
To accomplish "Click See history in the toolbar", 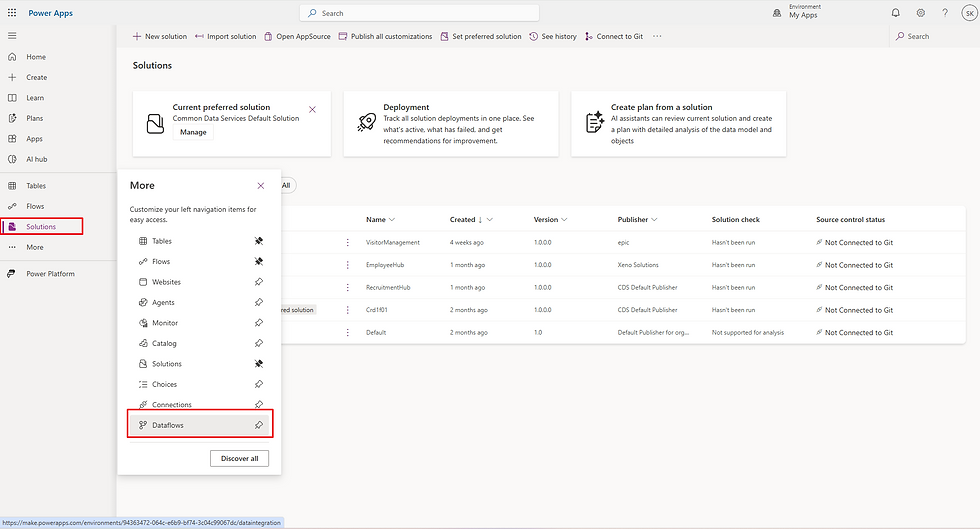I will (x=553, y=36).
